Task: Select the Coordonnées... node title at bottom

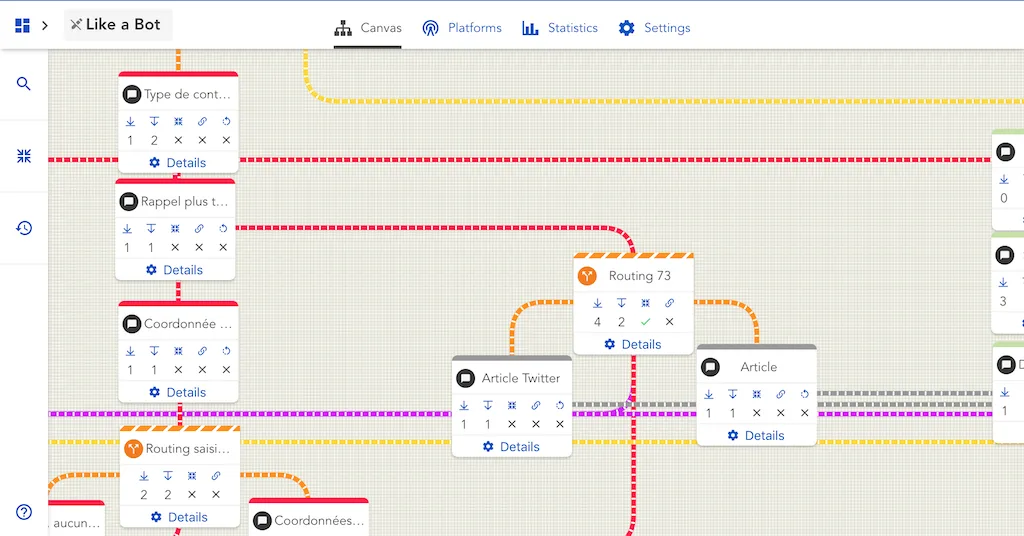Action: [x=319, y=521]
